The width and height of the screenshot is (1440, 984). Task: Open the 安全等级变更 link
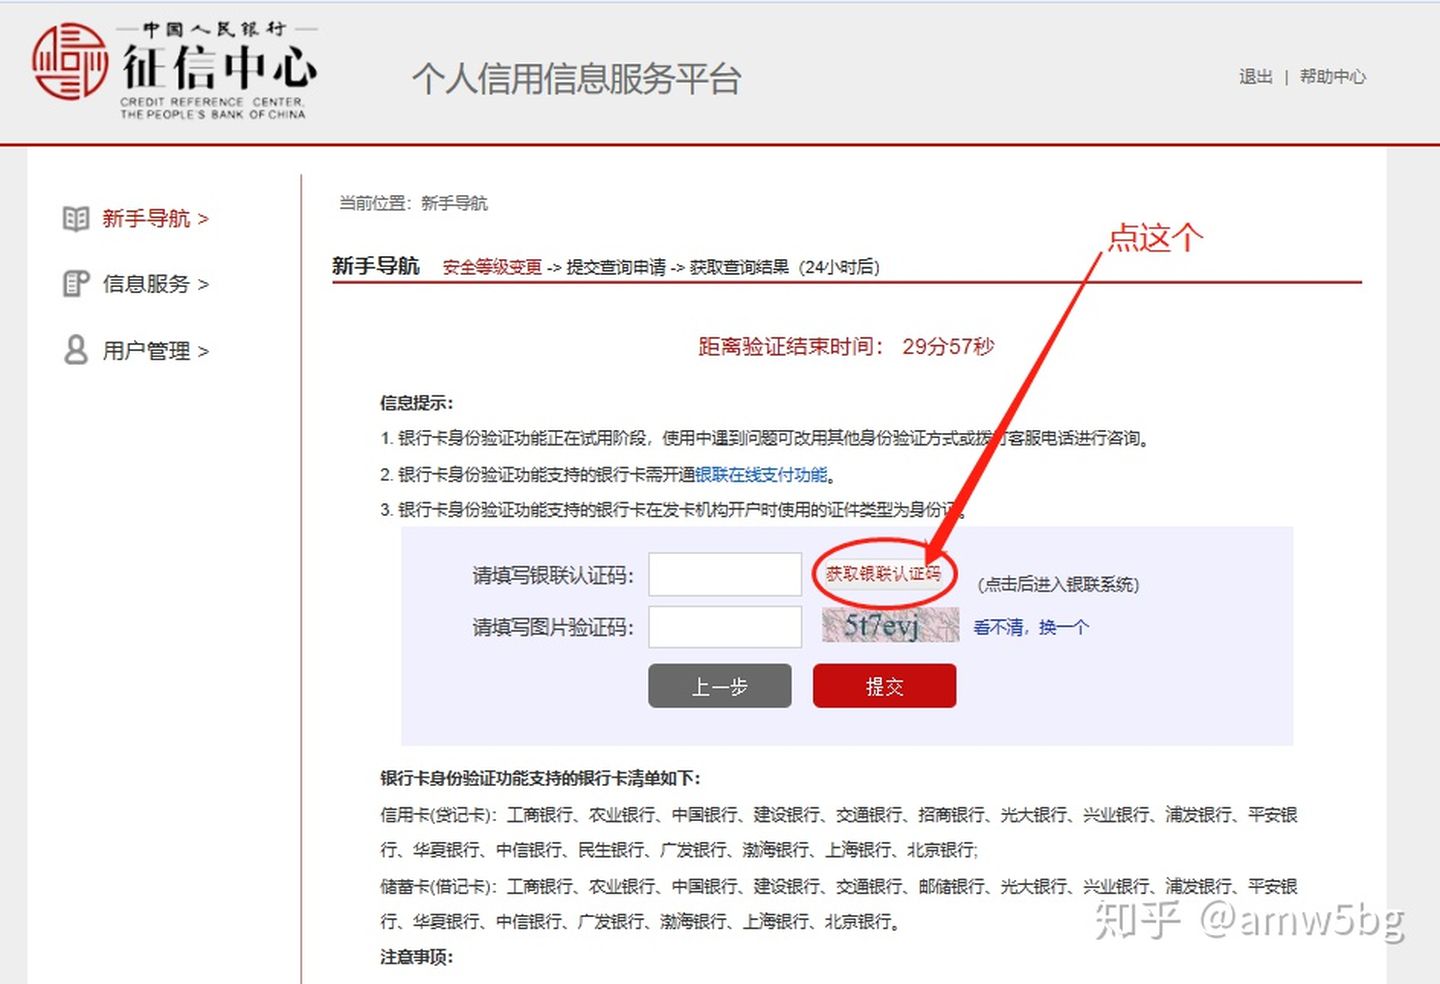tap(491, 266)
